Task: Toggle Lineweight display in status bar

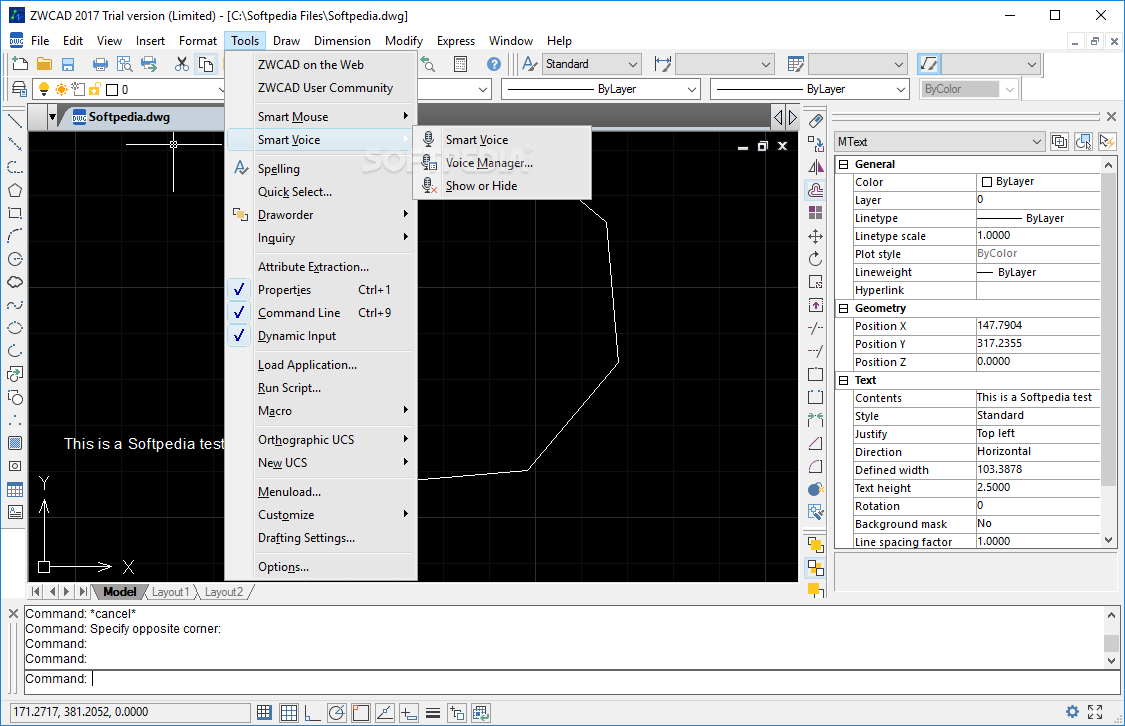Action: 433,712
